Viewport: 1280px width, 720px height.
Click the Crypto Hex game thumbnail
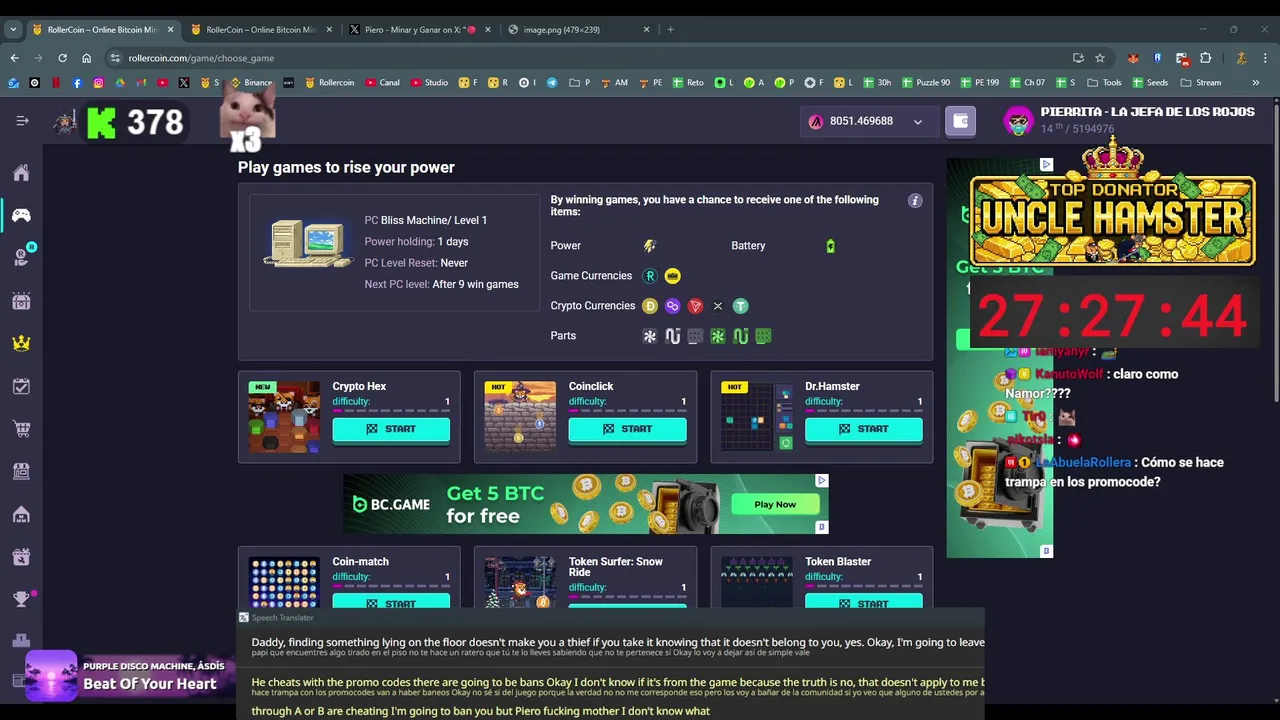[x=284, y=416]
